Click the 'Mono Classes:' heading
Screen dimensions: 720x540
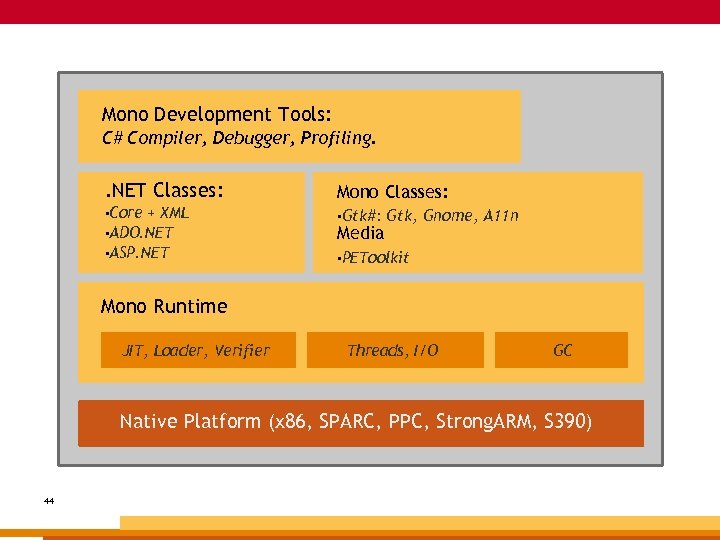coord(392,192)
